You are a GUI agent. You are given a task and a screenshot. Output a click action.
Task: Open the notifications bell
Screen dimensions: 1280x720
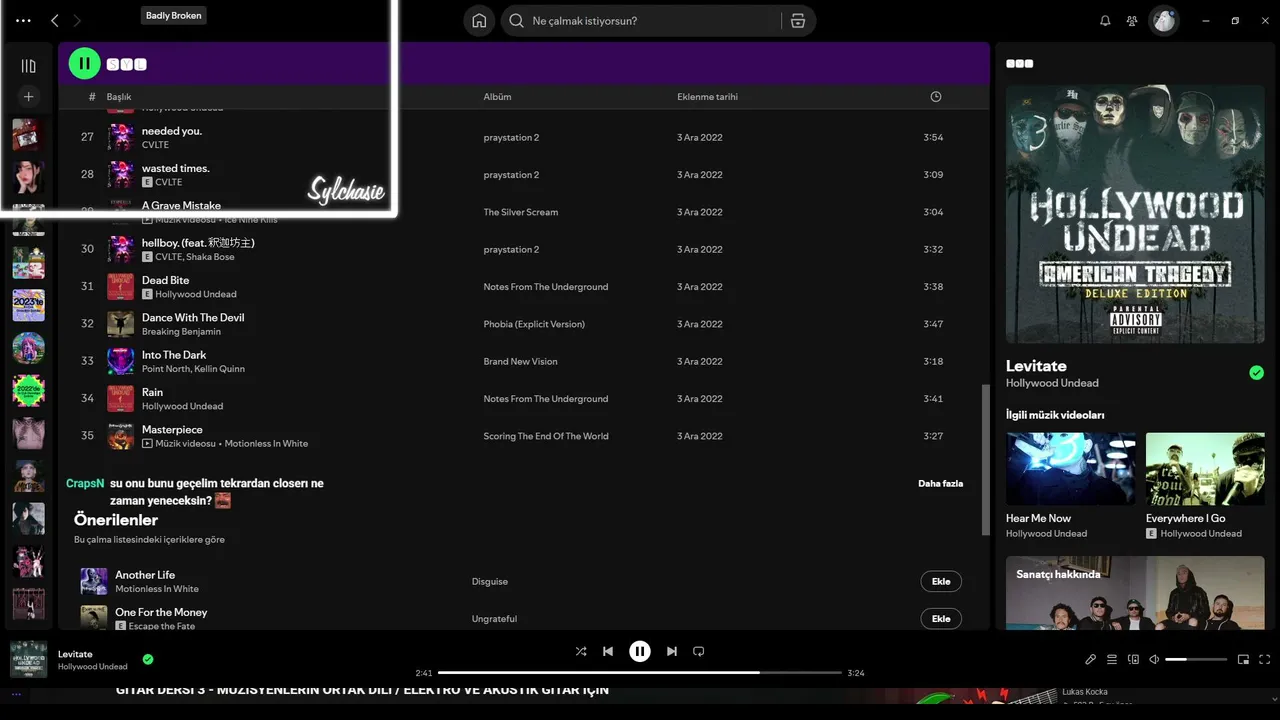coord(1105,21)
